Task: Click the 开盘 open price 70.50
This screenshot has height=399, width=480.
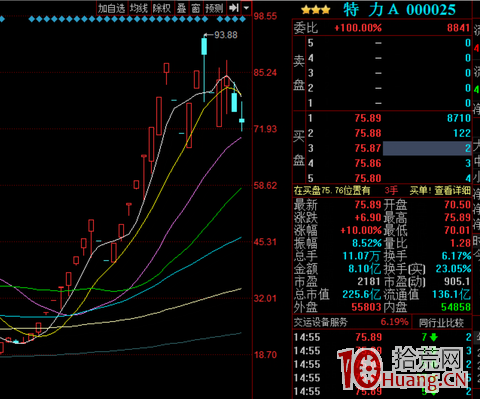Action: coord(457,204)
